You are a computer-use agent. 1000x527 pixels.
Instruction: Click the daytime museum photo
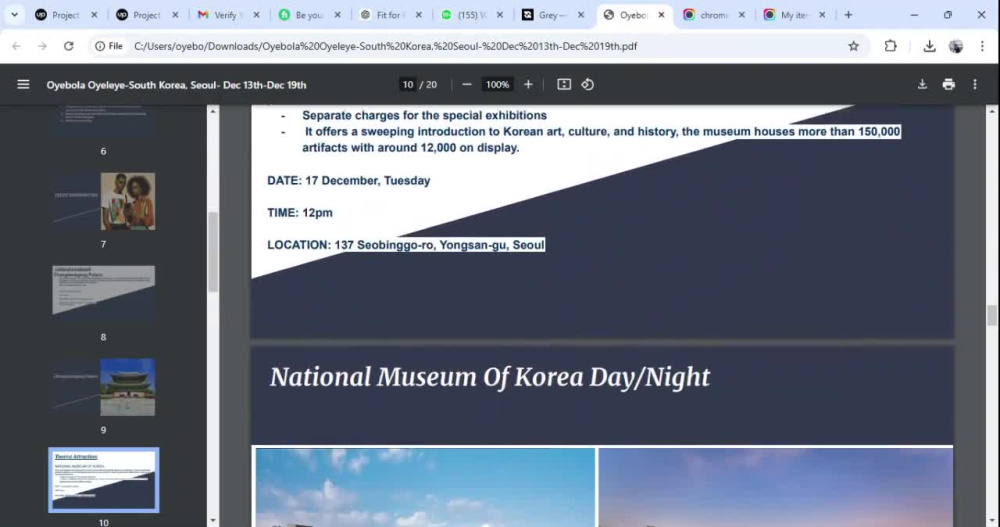point(425,487)
